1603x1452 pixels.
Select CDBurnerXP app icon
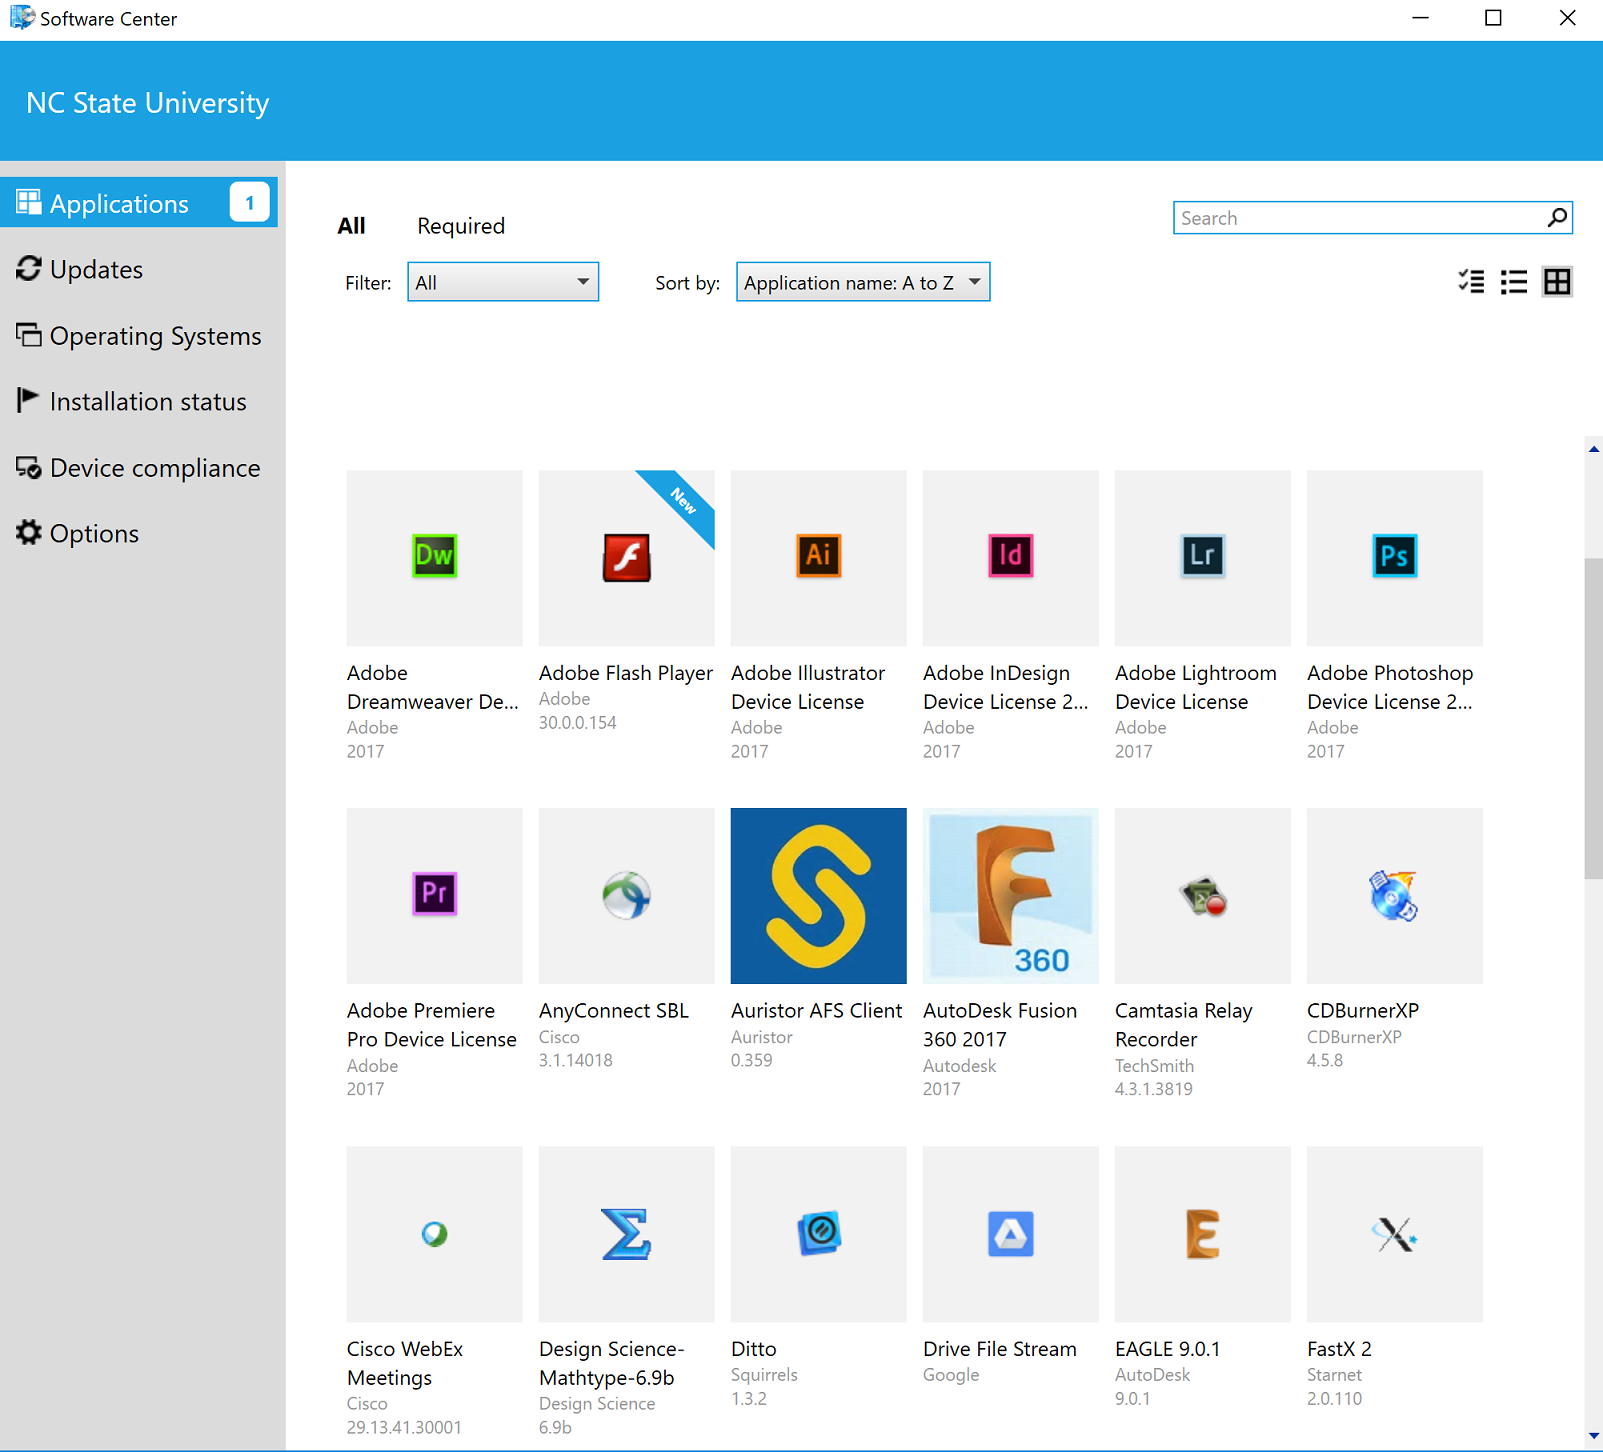1394,895
